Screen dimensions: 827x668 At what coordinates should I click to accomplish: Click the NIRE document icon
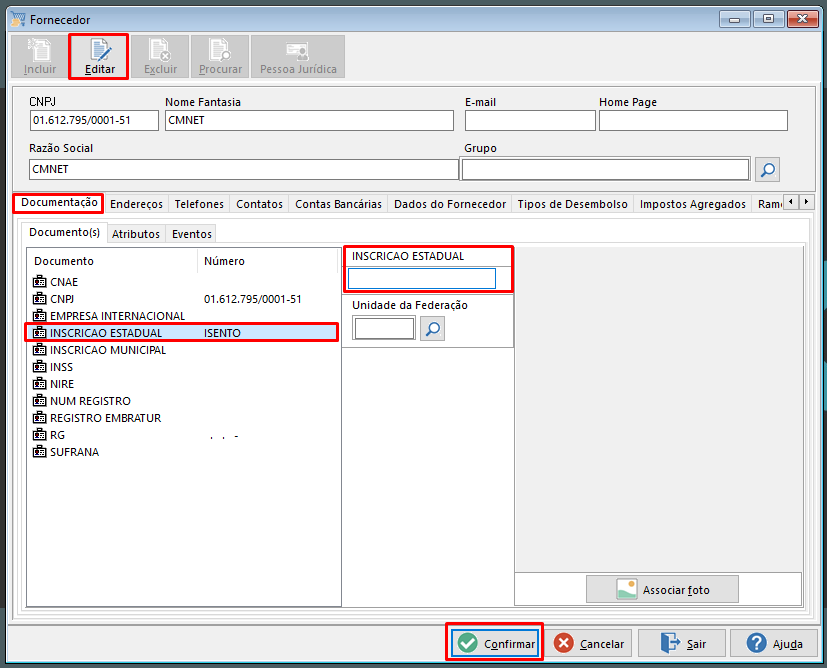click(40, 384)
